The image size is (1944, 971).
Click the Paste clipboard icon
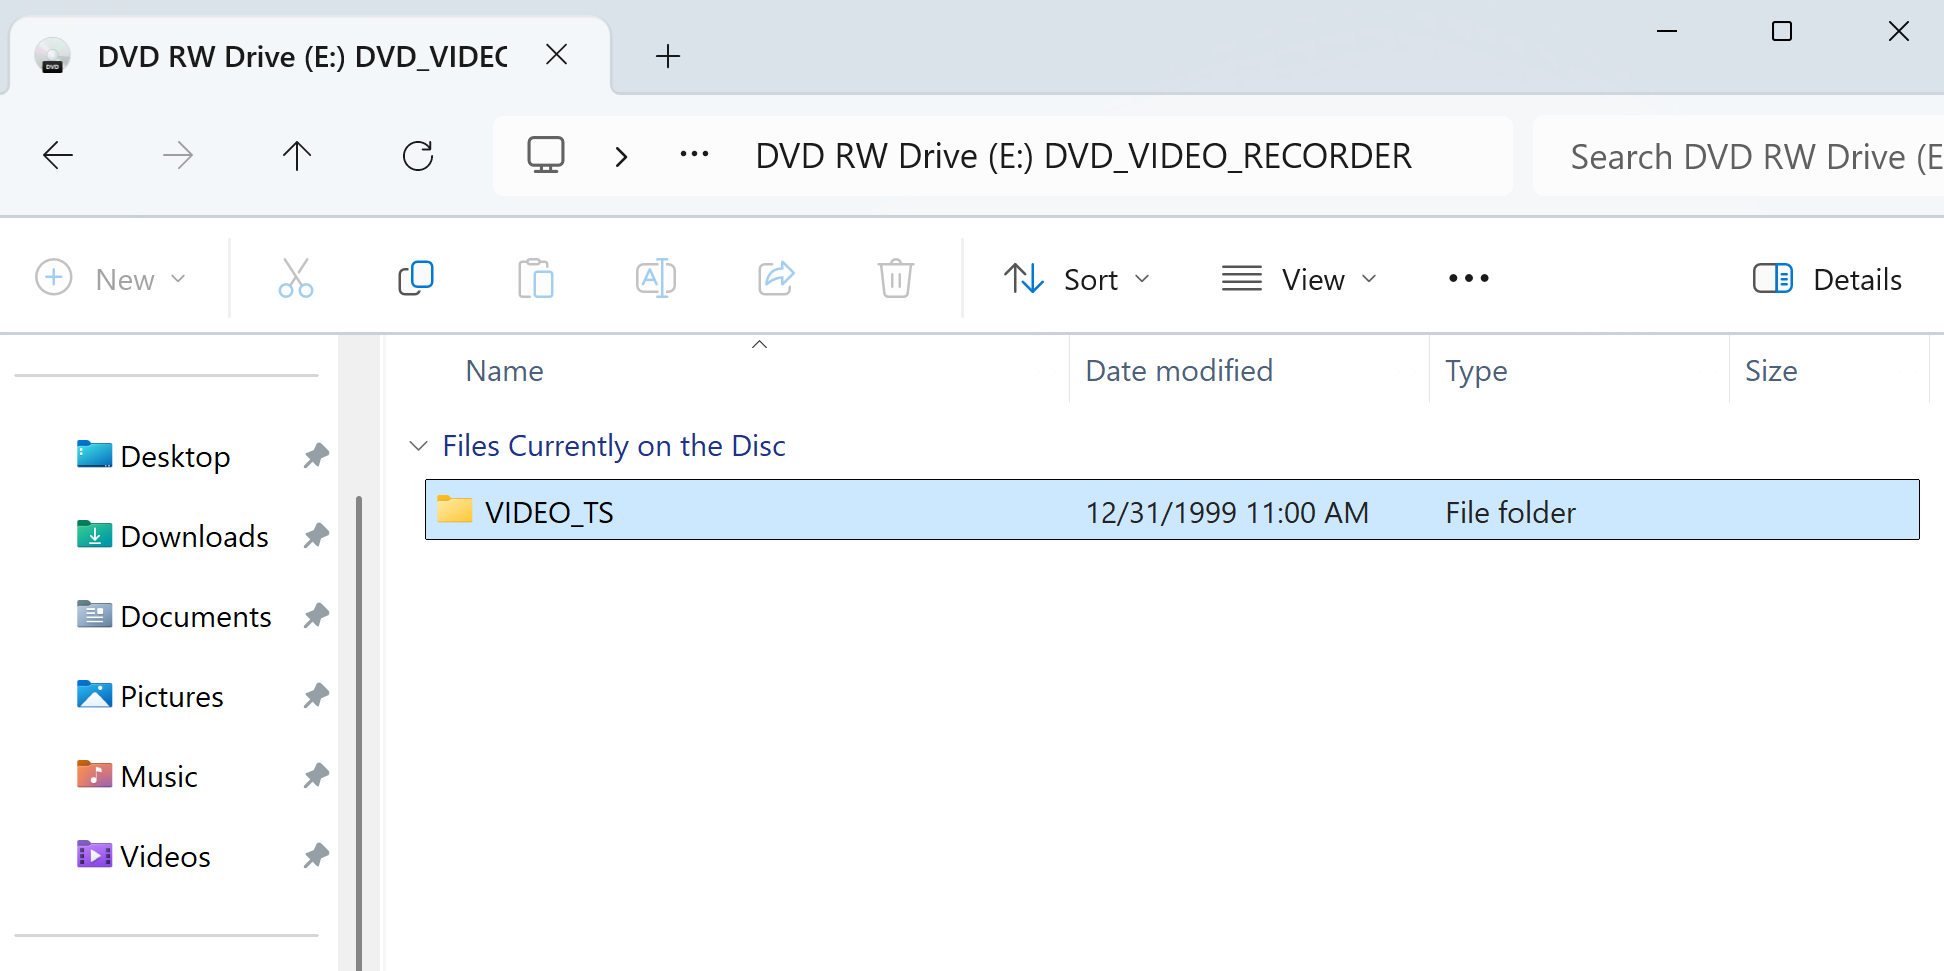[536, 279]
